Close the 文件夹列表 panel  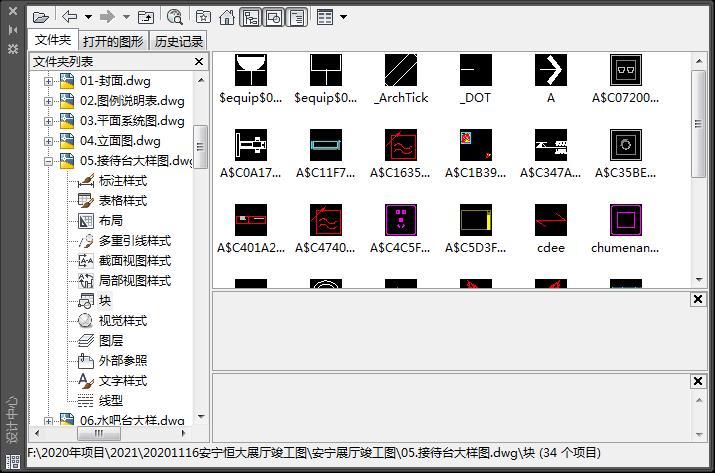click(x=199, y=62)
